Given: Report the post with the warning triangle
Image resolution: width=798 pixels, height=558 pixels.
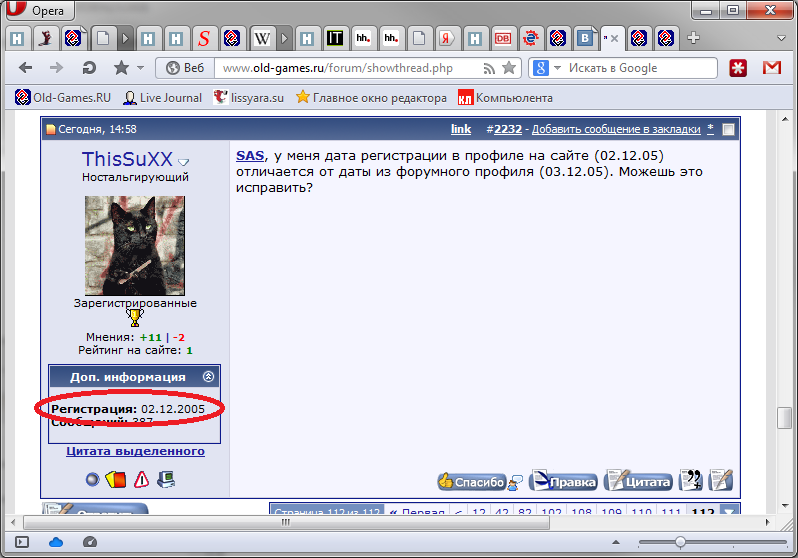Looking at the screenshot, I should coord(141,479).
